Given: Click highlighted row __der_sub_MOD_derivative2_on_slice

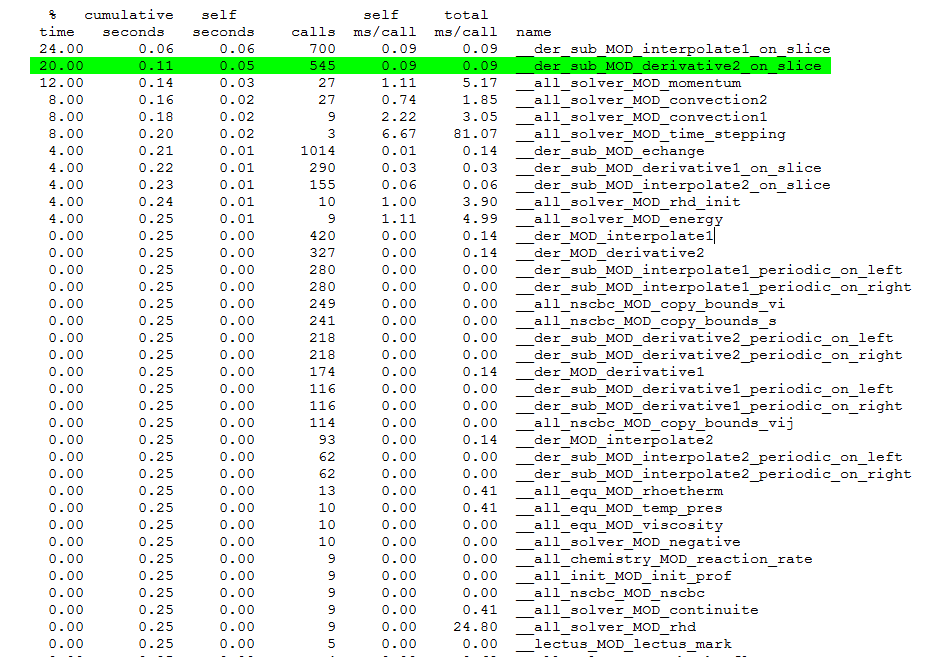Looking at the screenshot, I should [x=430, y=66].
